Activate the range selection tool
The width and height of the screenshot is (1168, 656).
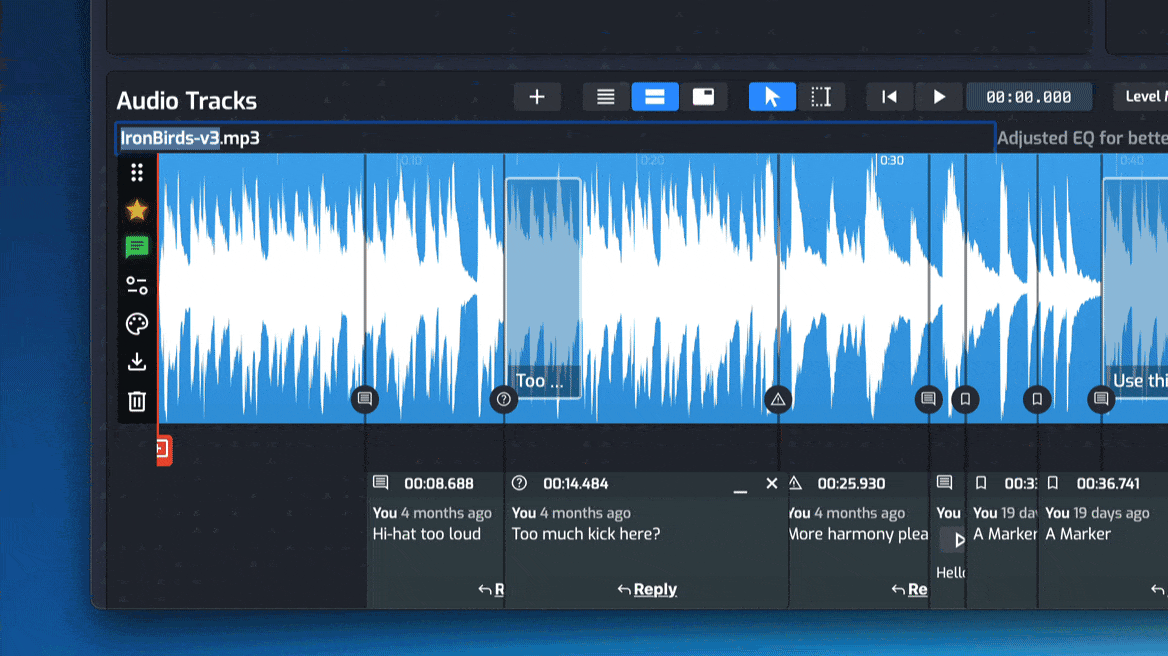(x=821, y=97)
